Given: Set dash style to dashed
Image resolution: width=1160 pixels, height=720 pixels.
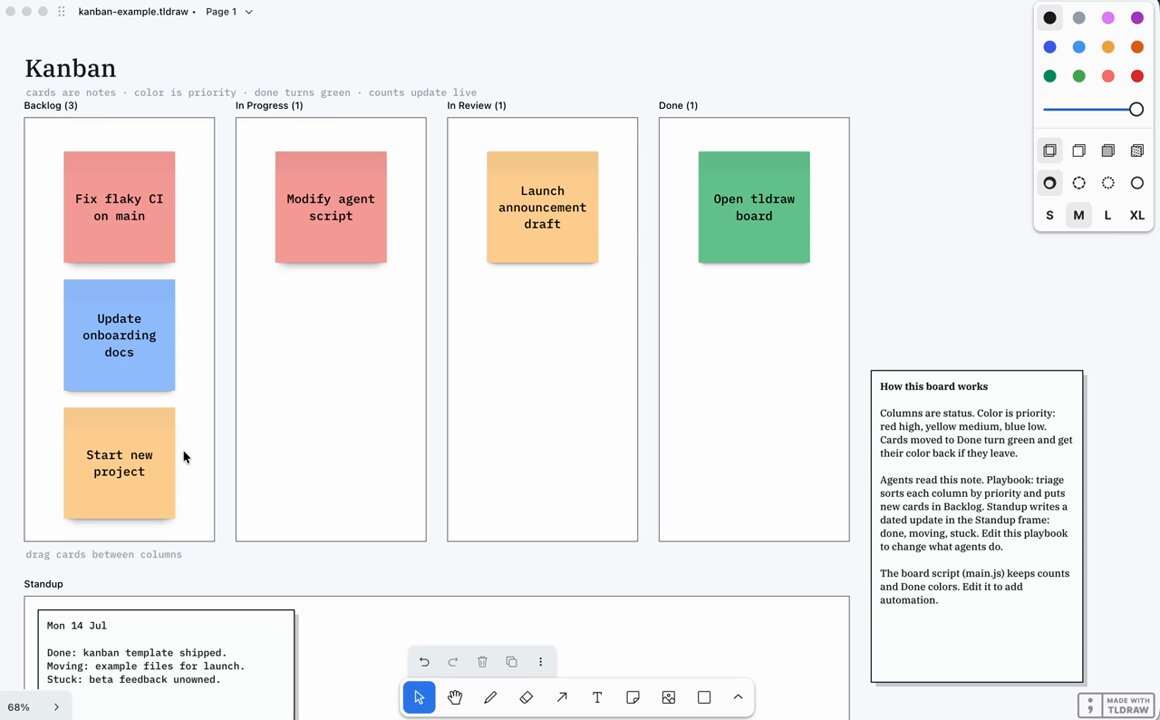Looking at the screenshot, I should click(1079, 183).
